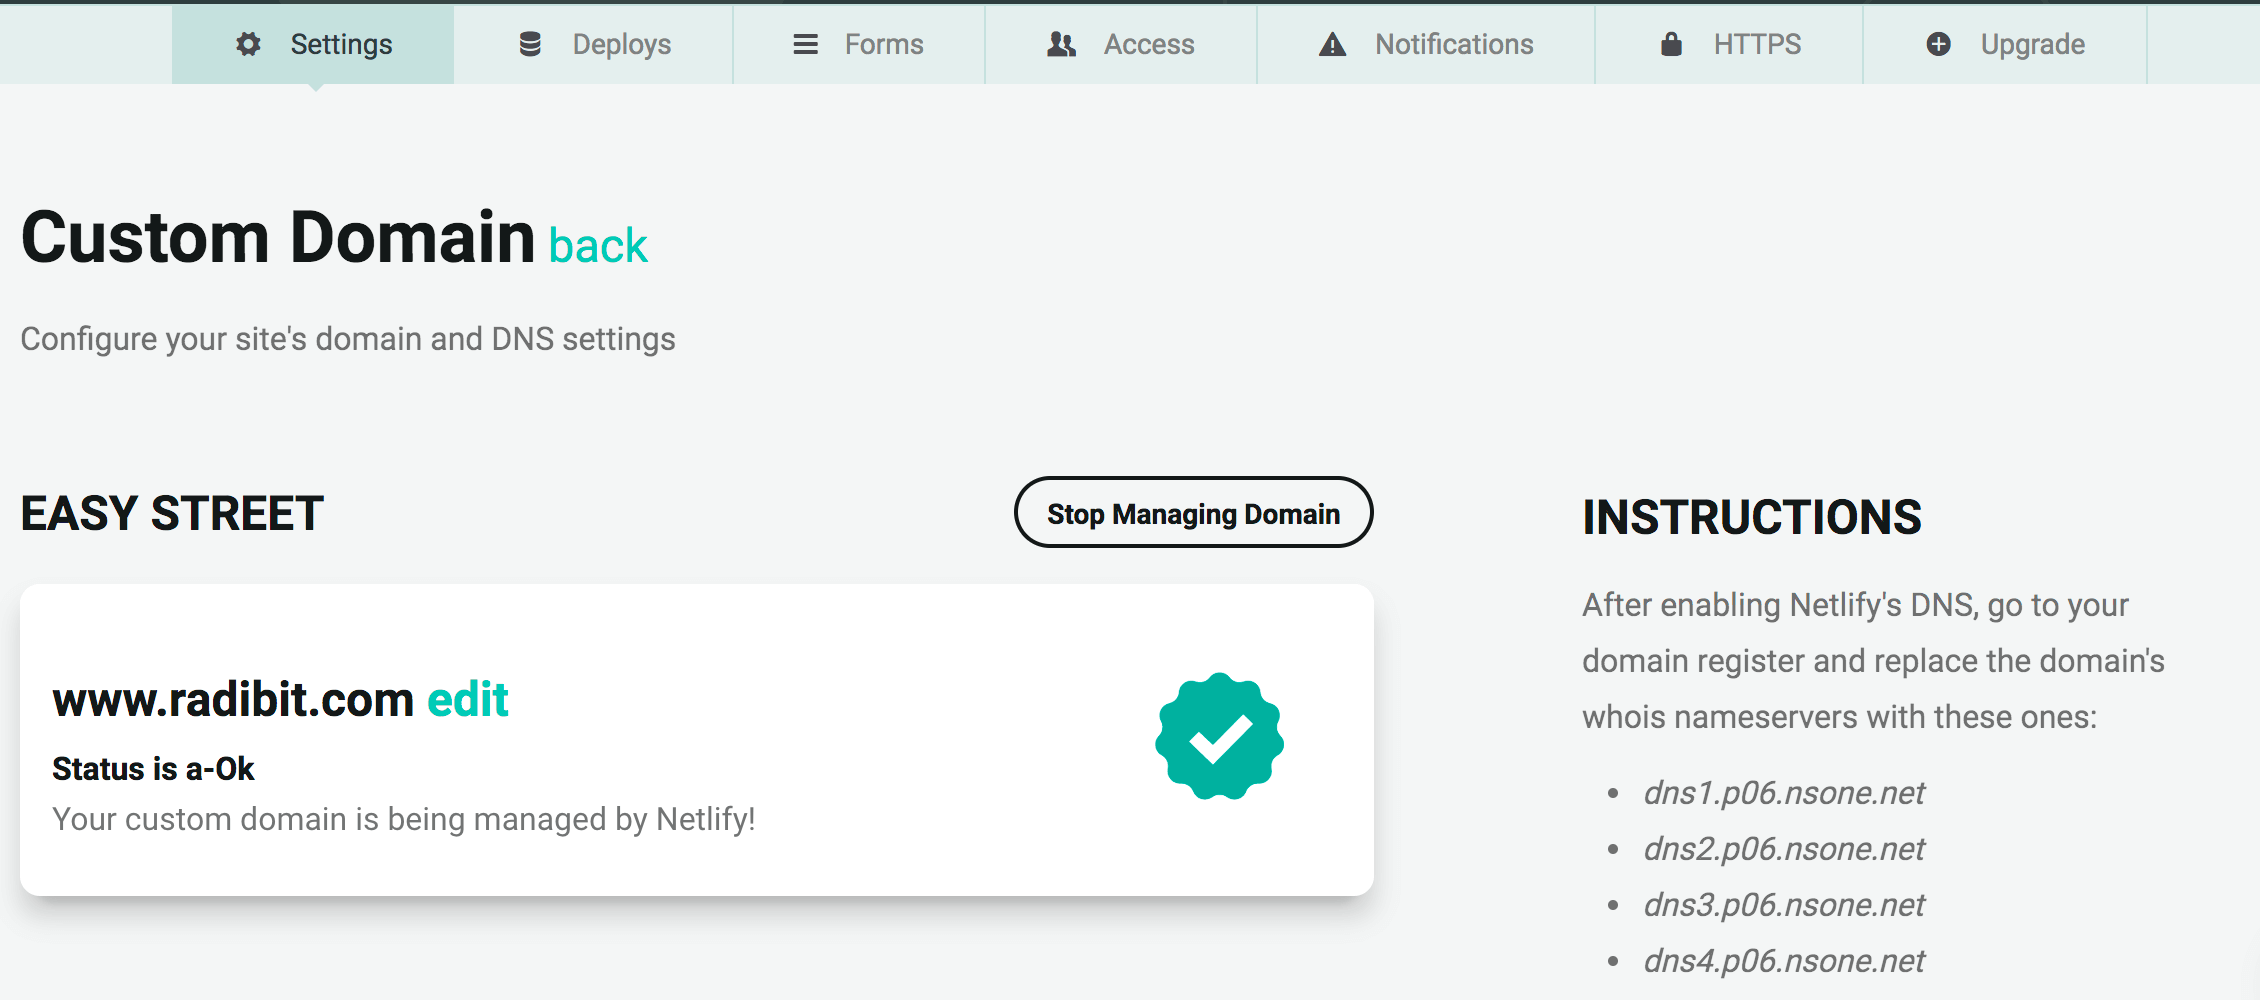This screenshot has height=1000, width=2260.
Task: Open the Notifications tab
Action: click(x=1426, y=44)
